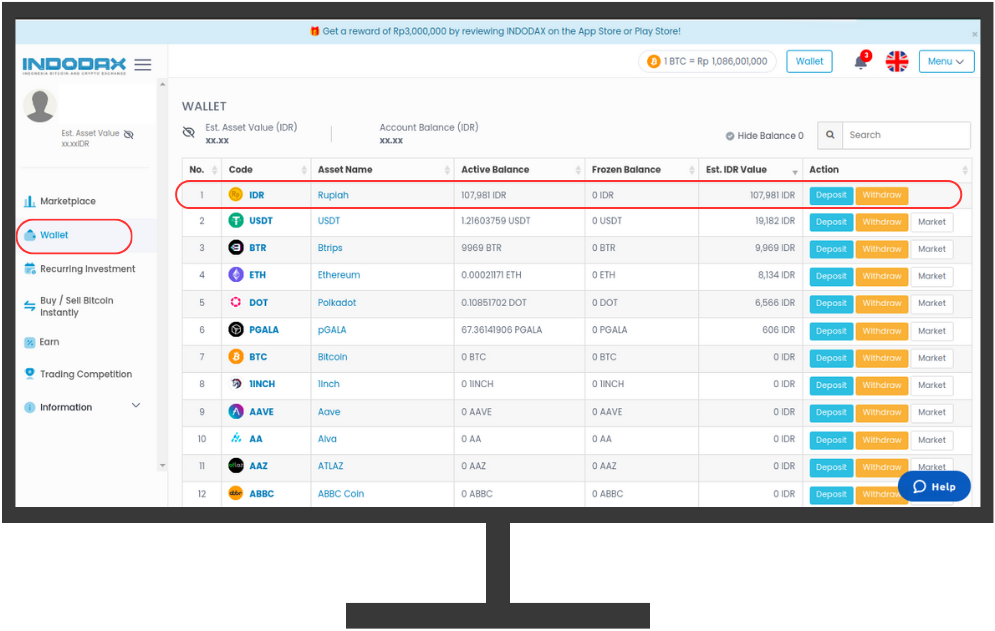
Task: Open Market for USDT
Action: [x=932, y=222]
